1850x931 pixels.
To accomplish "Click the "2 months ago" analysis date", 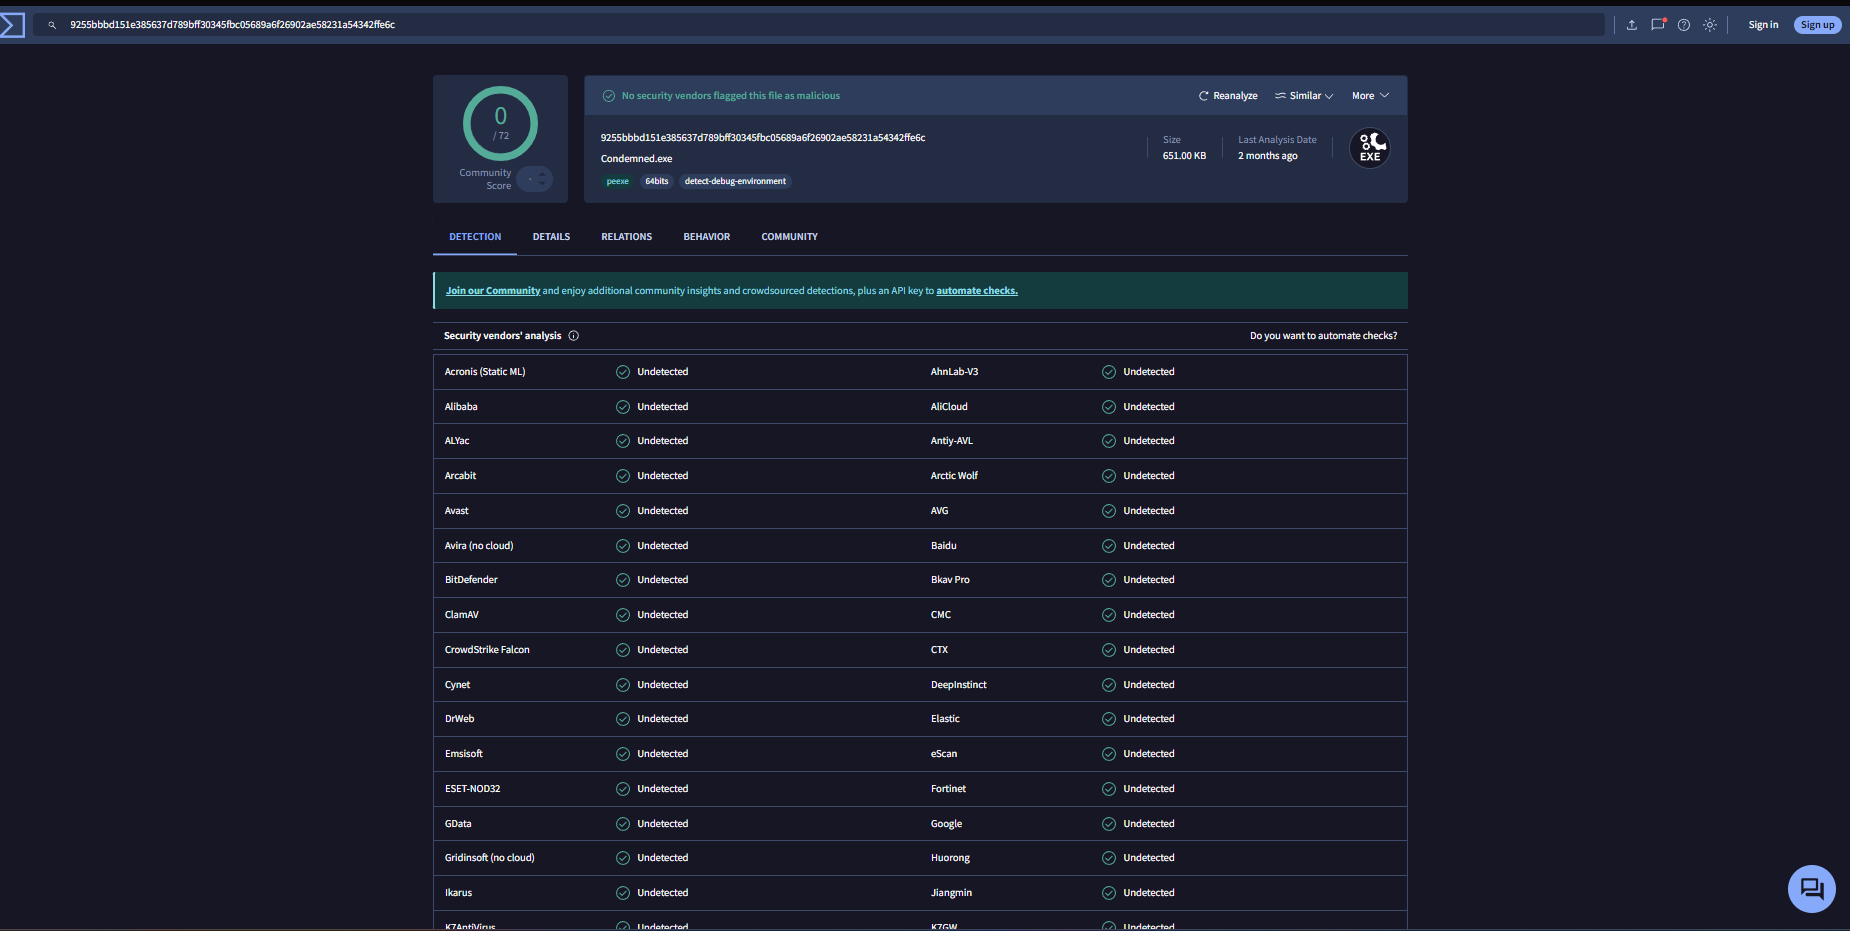I will tap(1268, 156).
